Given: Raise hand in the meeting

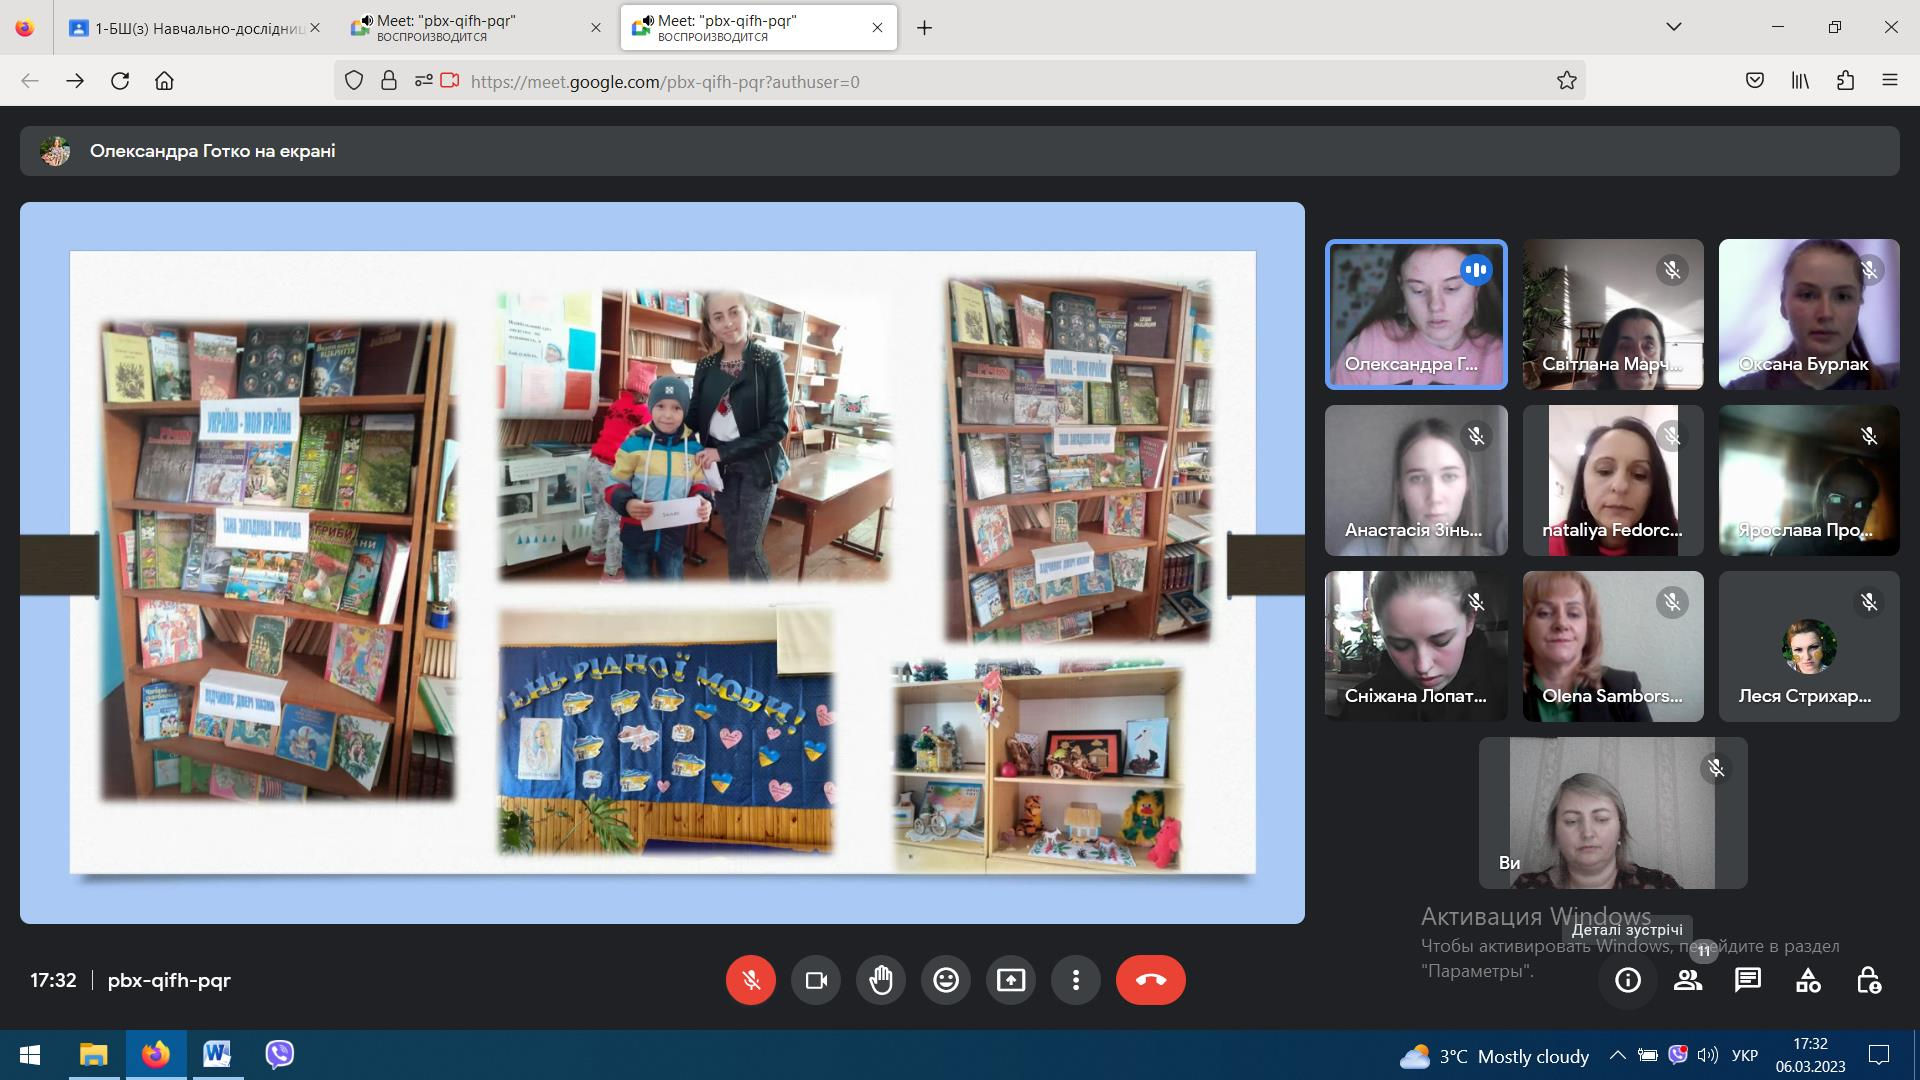Looking at the screenshot, I should tap(881, 980).
